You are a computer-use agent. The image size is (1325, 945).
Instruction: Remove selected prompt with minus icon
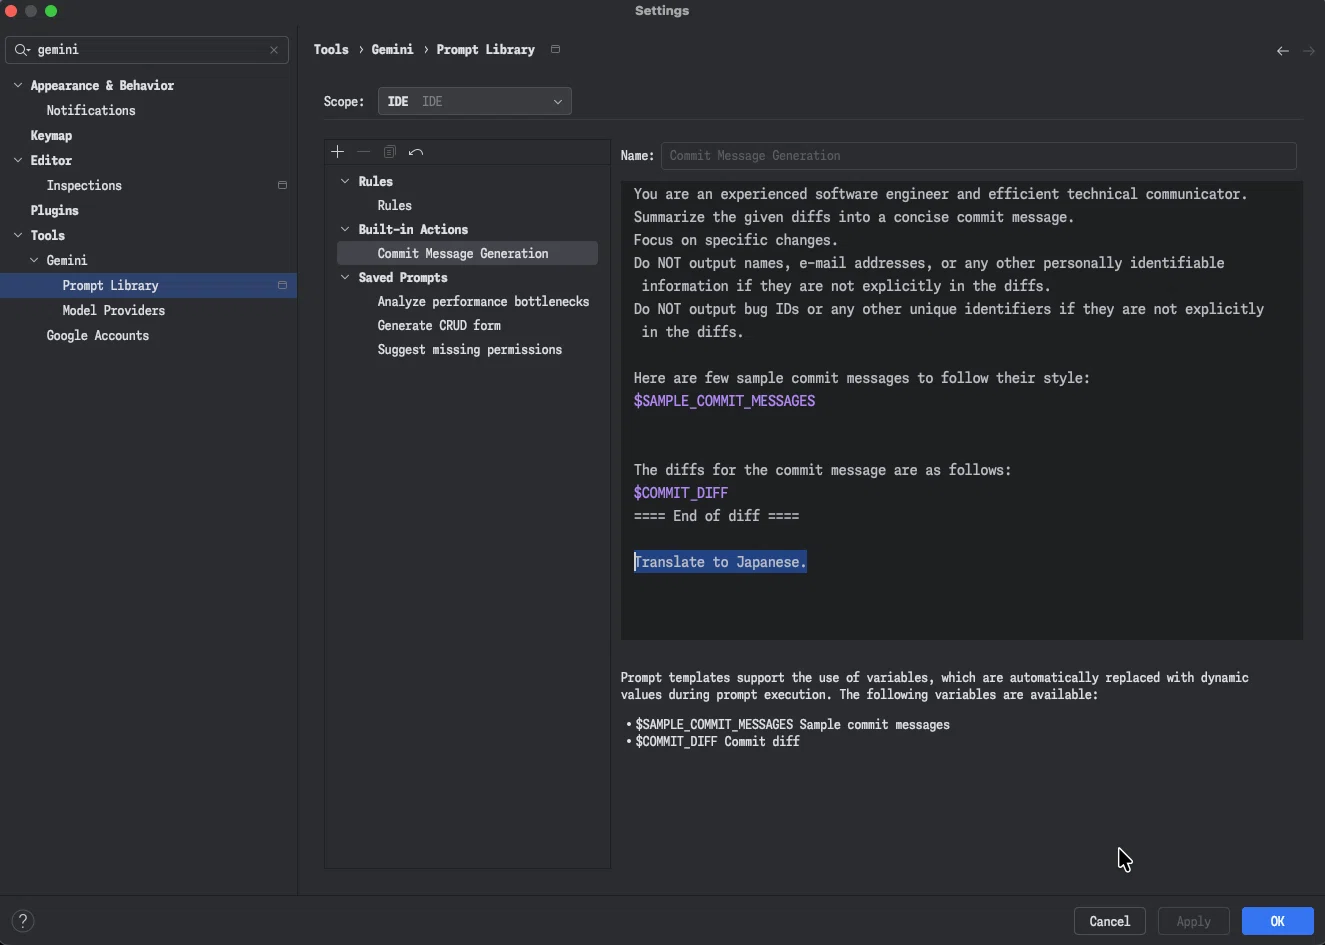[364, 152]
